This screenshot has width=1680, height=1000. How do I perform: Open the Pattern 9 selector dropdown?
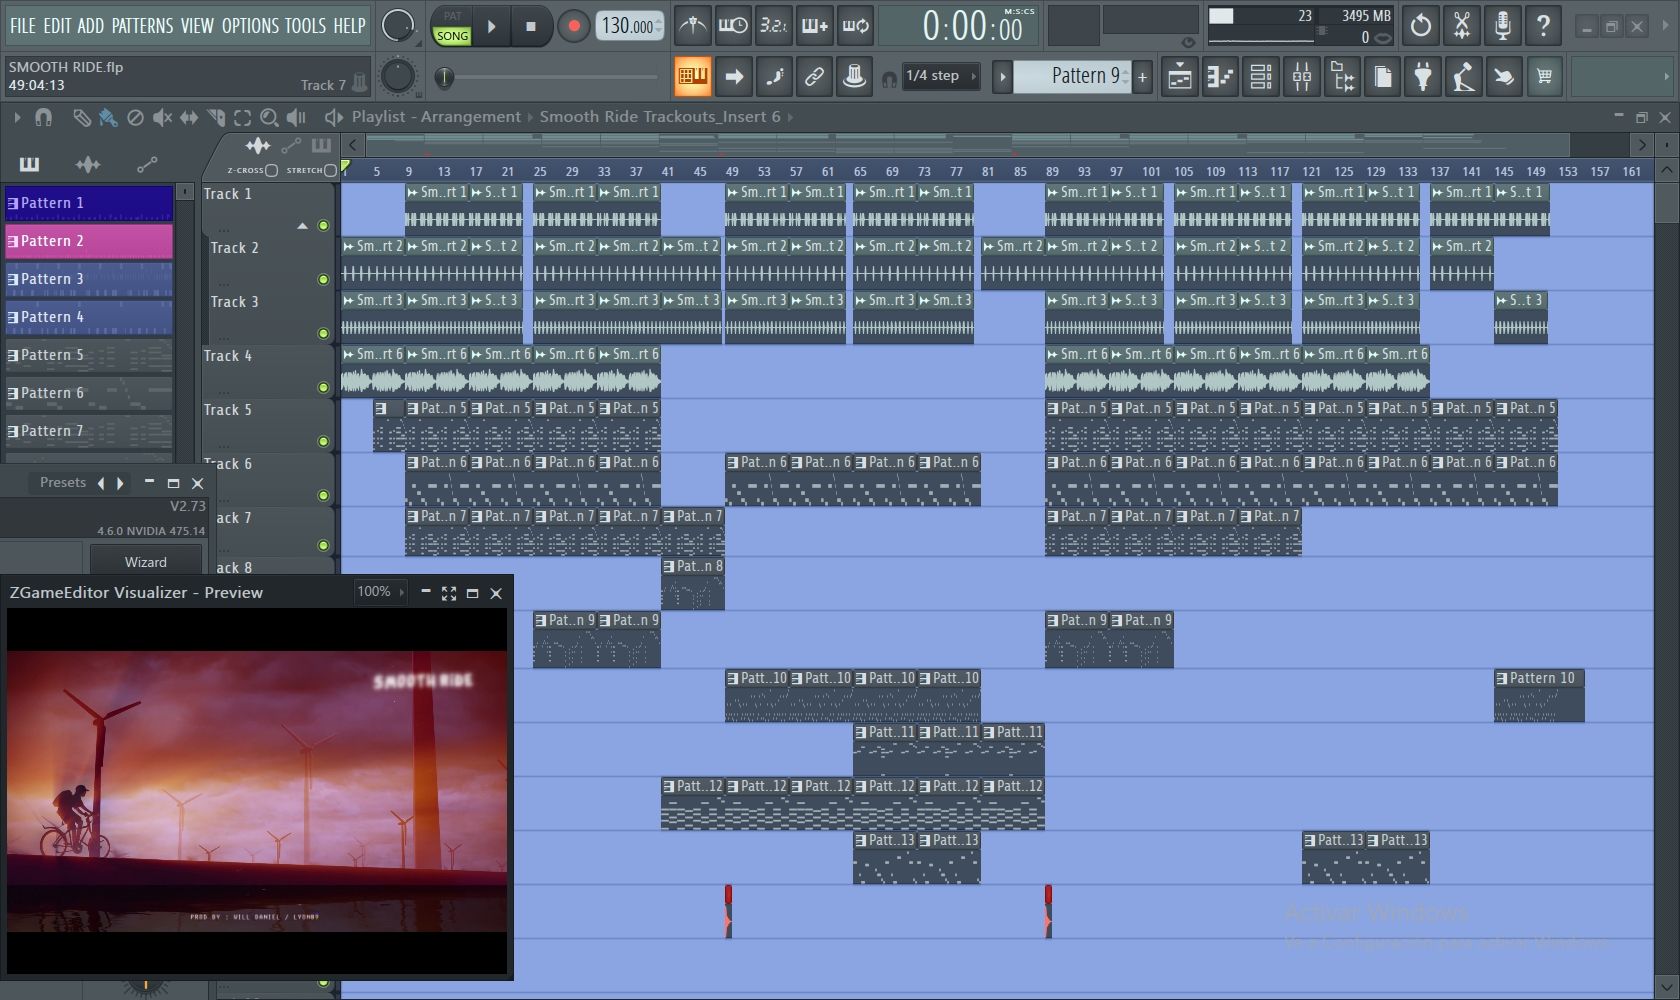coord(1072,76)
